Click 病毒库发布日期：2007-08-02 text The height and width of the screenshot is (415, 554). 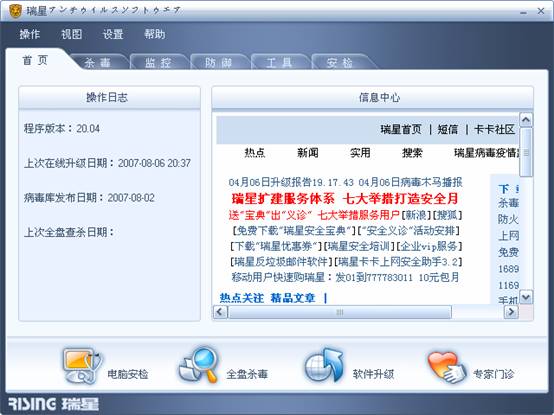click(x=89, y=197)
